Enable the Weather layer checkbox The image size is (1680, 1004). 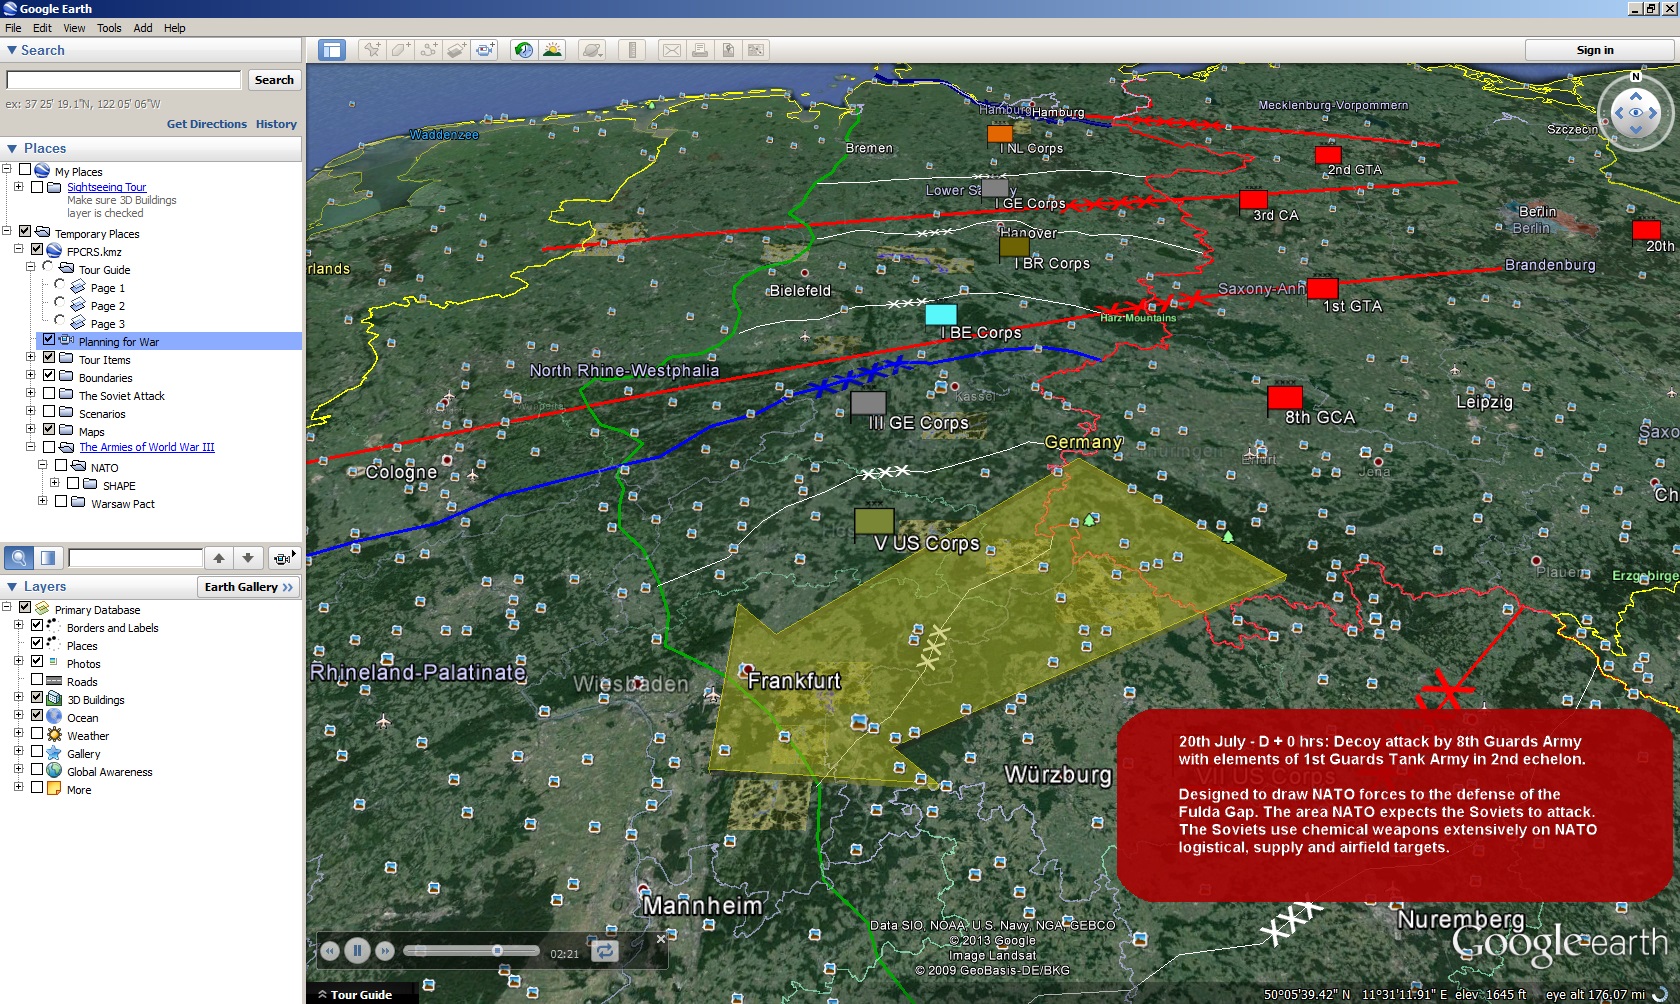coord(37,735)
